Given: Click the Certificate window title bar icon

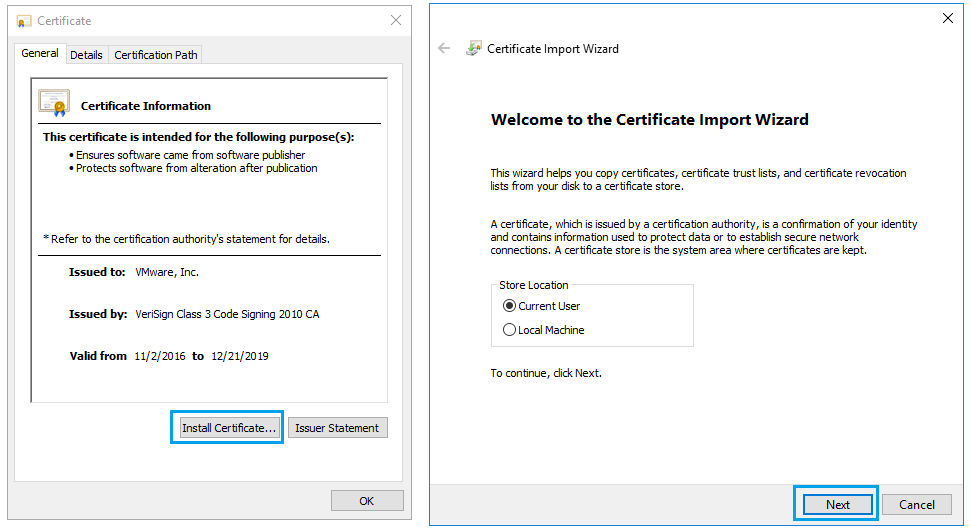Looking at the screenshot, I should tap(24, 20).
